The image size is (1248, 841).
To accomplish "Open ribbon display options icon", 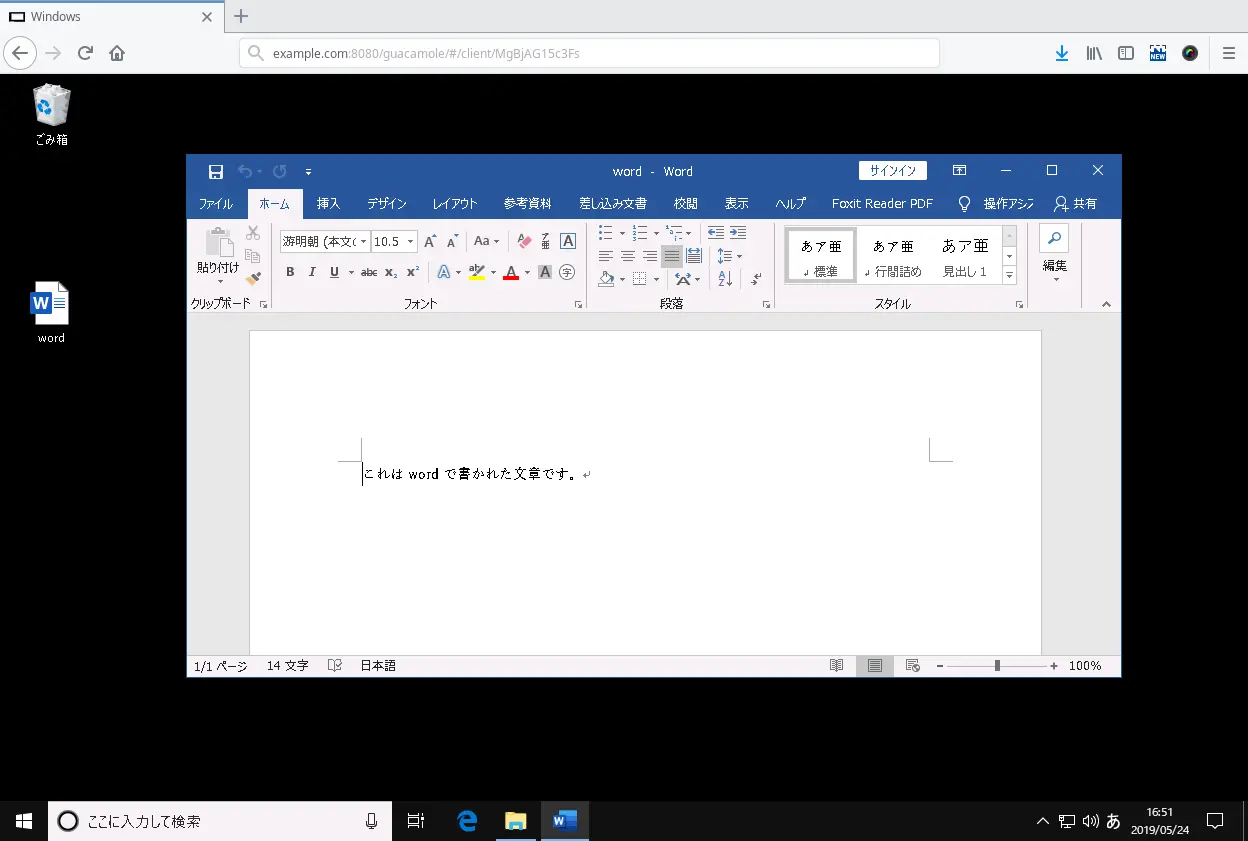I will coord(959,171).
